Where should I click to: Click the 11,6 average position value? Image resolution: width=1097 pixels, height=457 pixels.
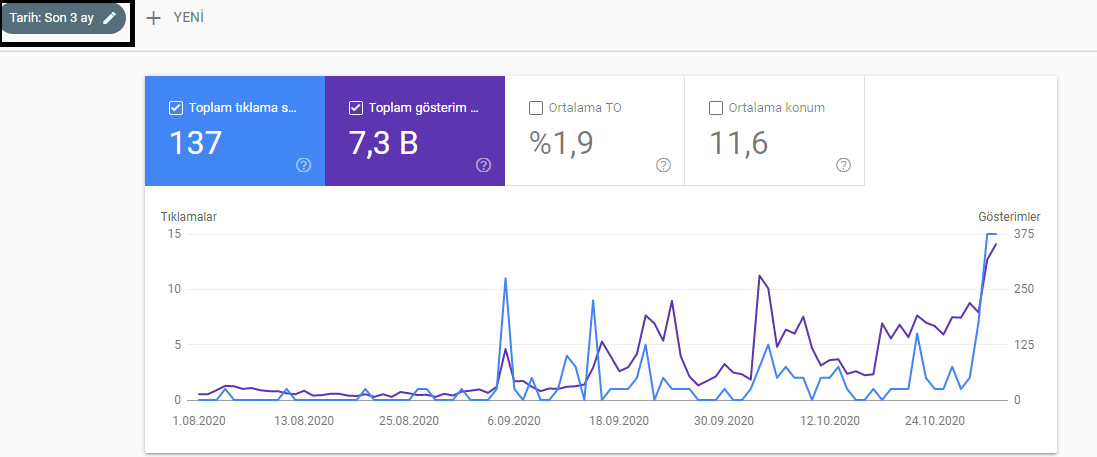tap(739, 144)
